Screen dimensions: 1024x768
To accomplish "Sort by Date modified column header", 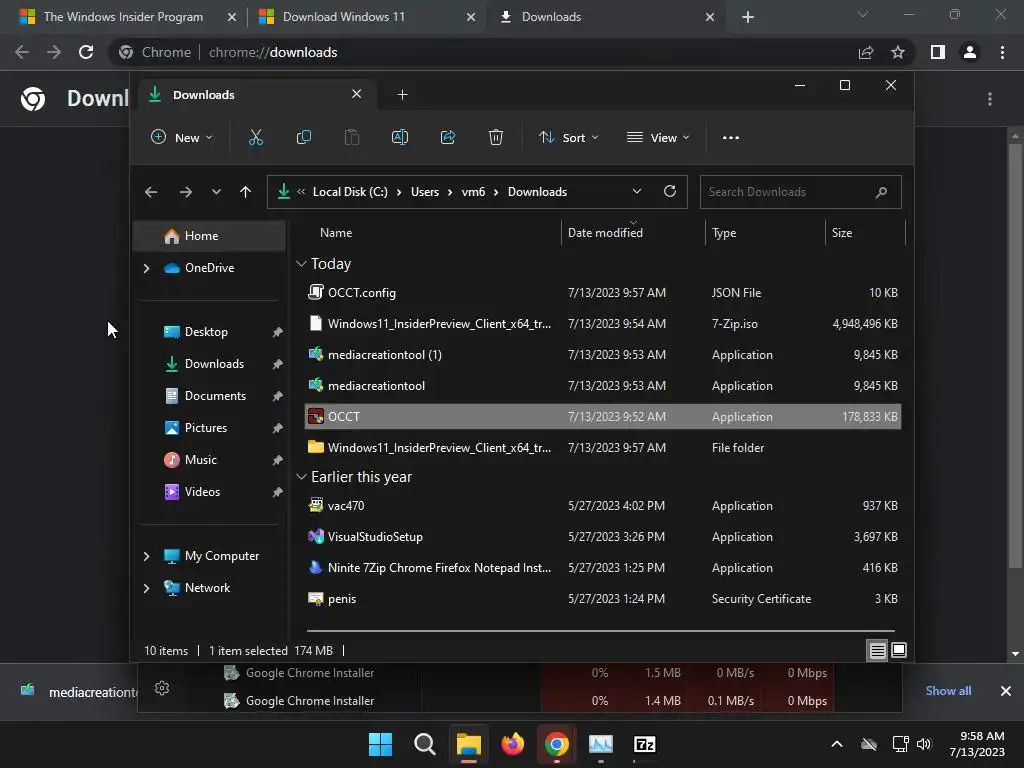I will point(633,232).
